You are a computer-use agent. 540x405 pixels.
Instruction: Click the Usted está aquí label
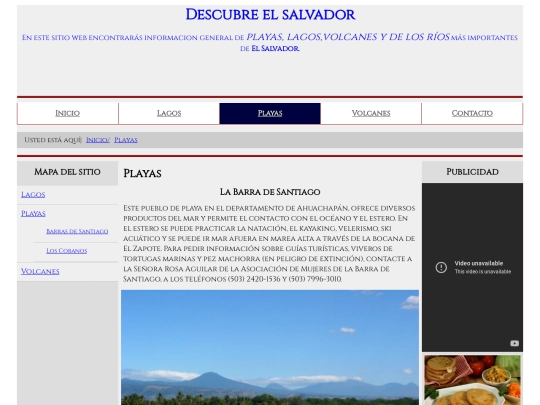53,140
